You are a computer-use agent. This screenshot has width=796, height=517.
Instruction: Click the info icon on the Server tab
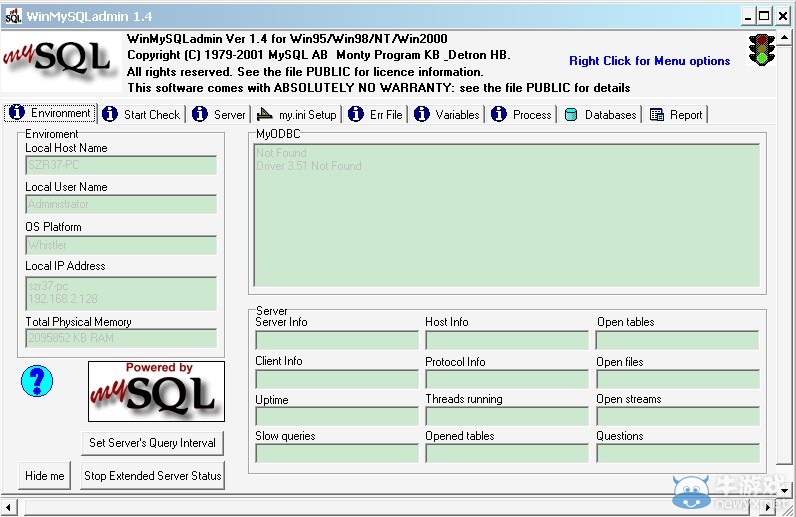tap(200, 114)
